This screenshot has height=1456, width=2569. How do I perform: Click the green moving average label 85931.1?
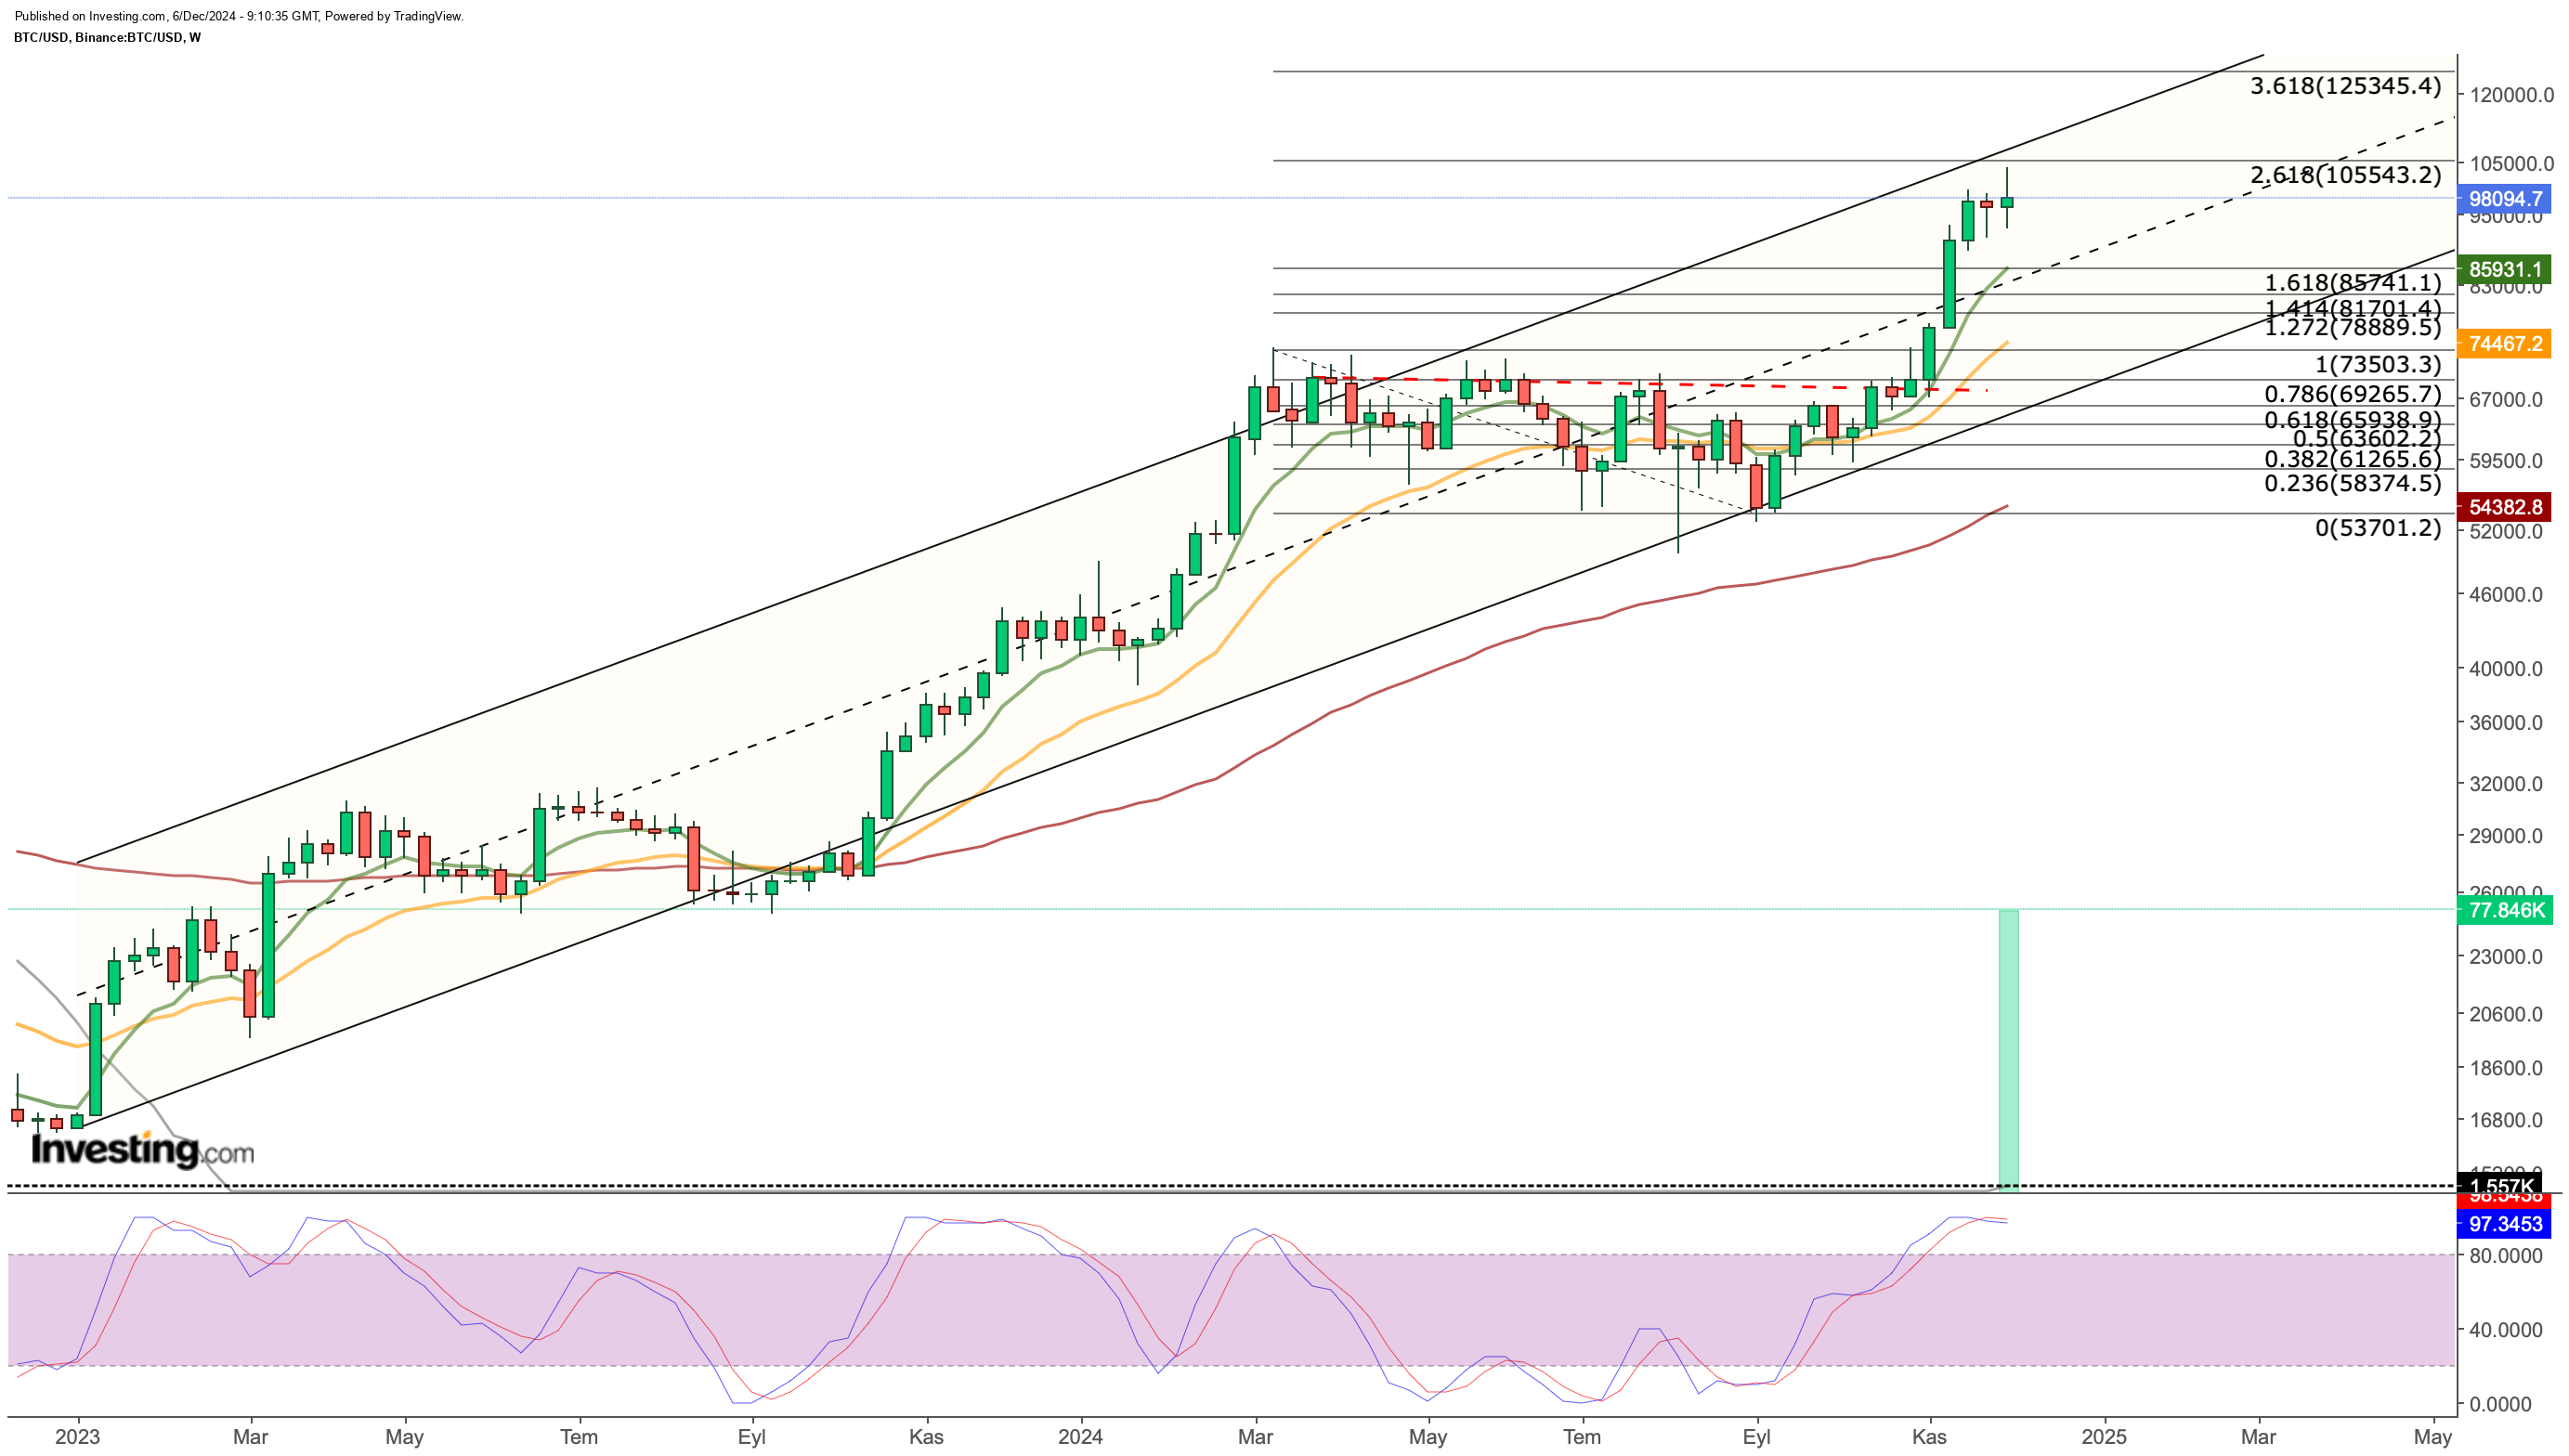(2504, 269)
